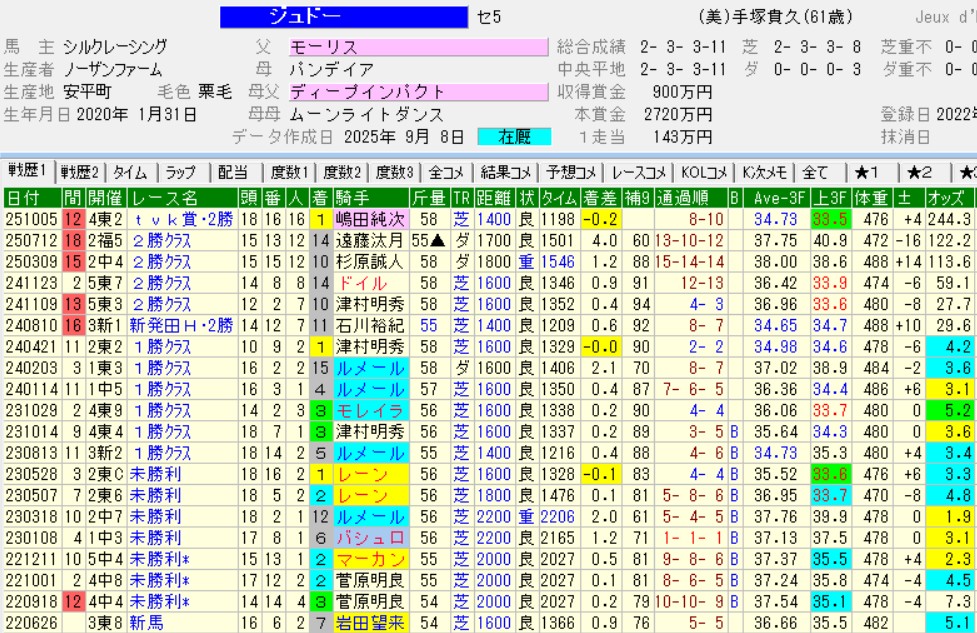Open sire モーリス pedigree field
The height and width of the screenshot is (633, 977).
click(x=418, y=47)
